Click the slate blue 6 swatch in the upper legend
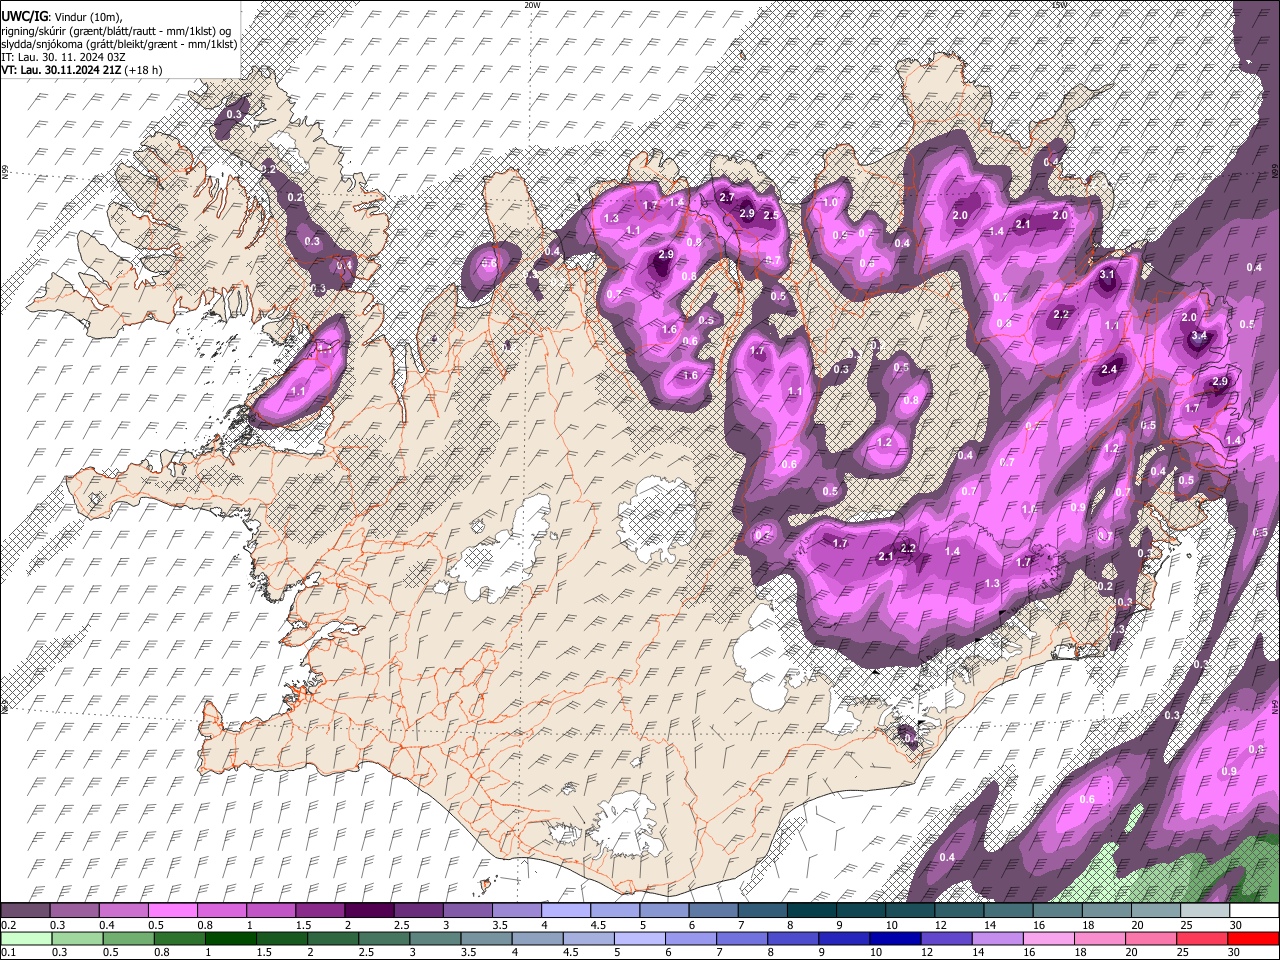 pos(714,910)
